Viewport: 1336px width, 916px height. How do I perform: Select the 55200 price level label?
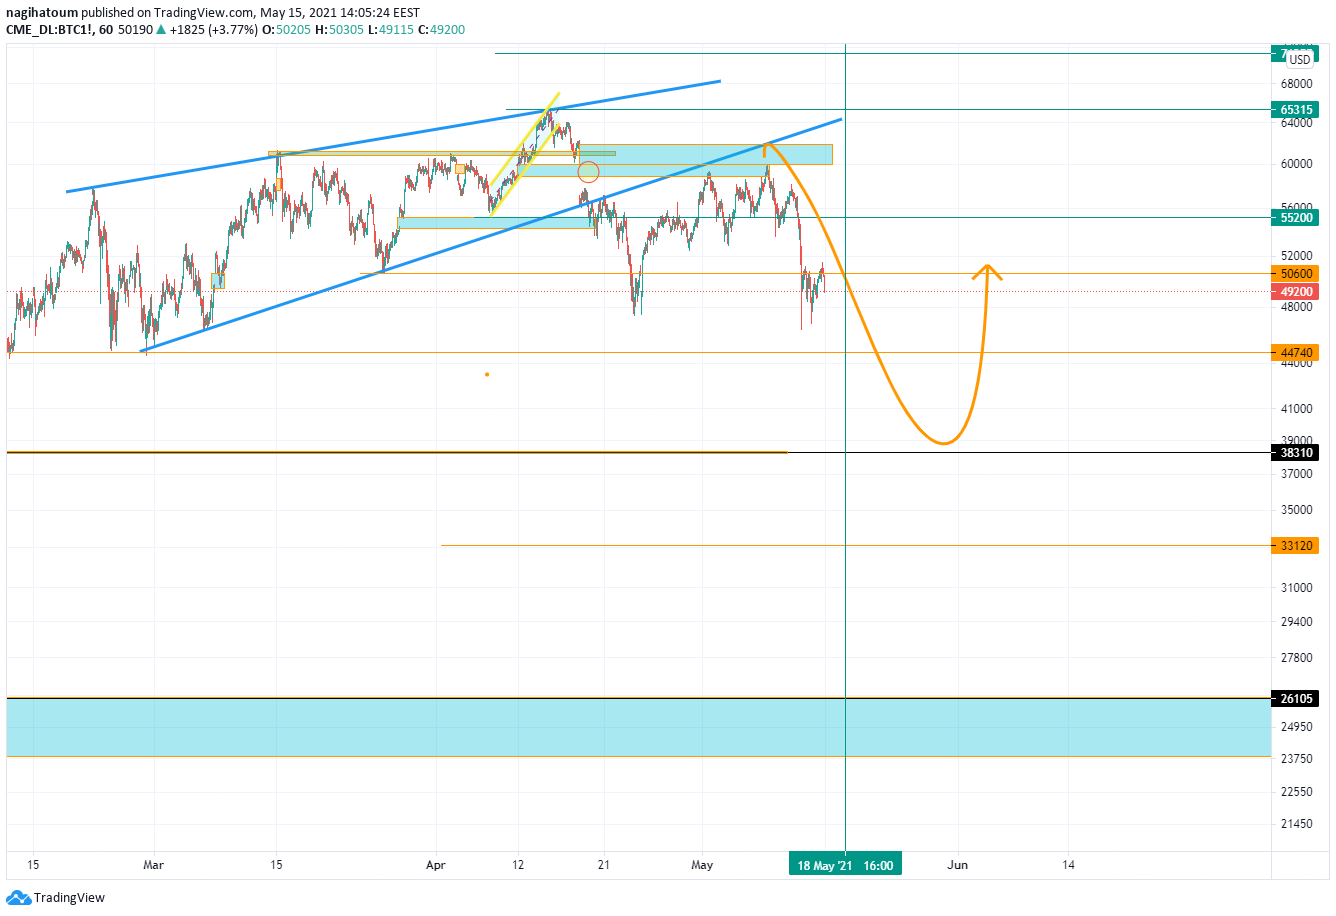1296,217
